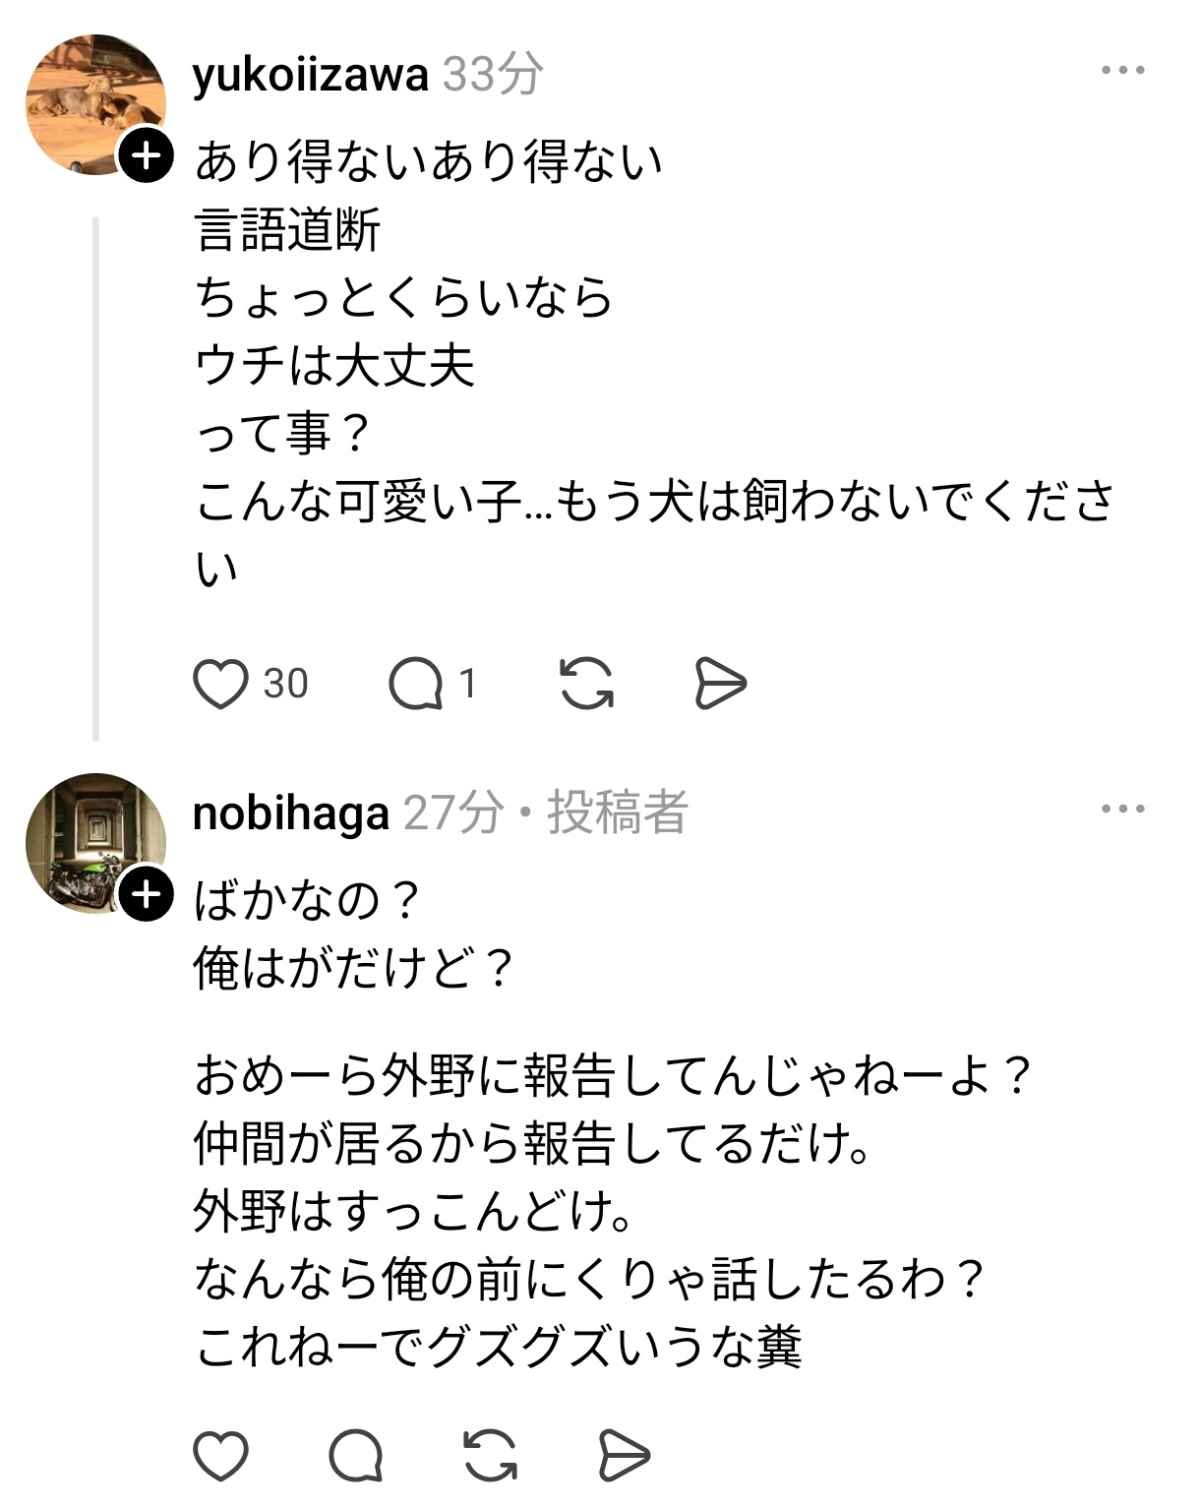Like nobihaga's reply with the heart

coord(220,1455)
